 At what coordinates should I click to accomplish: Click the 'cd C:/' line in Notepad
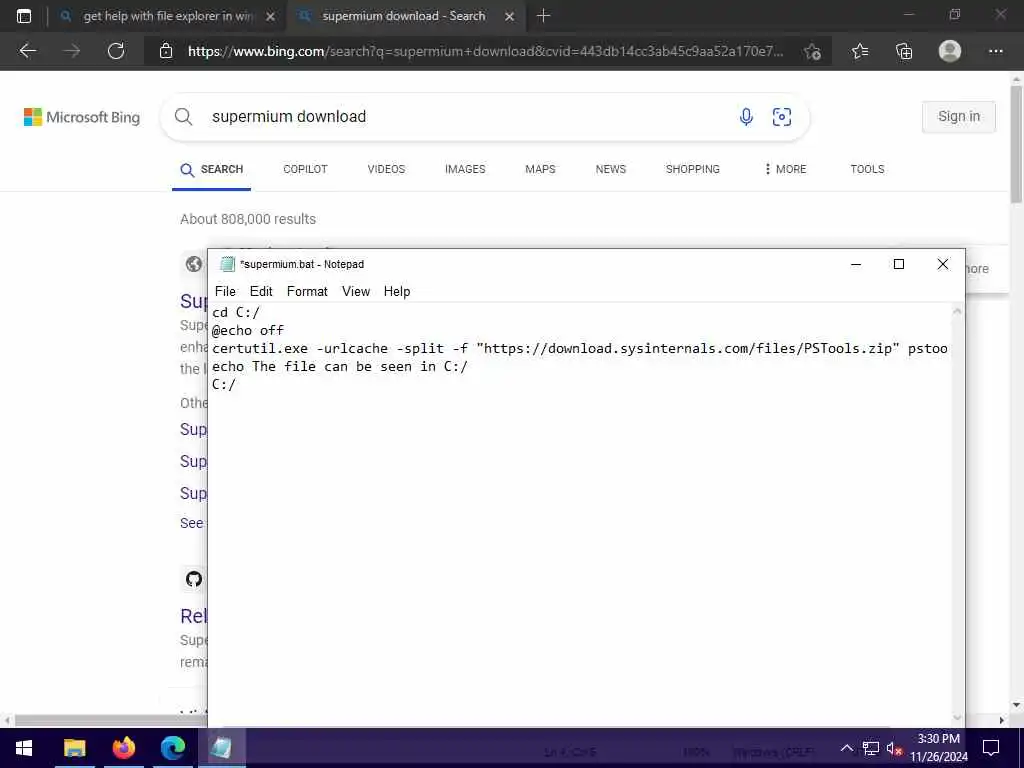[x=236, y=312]
